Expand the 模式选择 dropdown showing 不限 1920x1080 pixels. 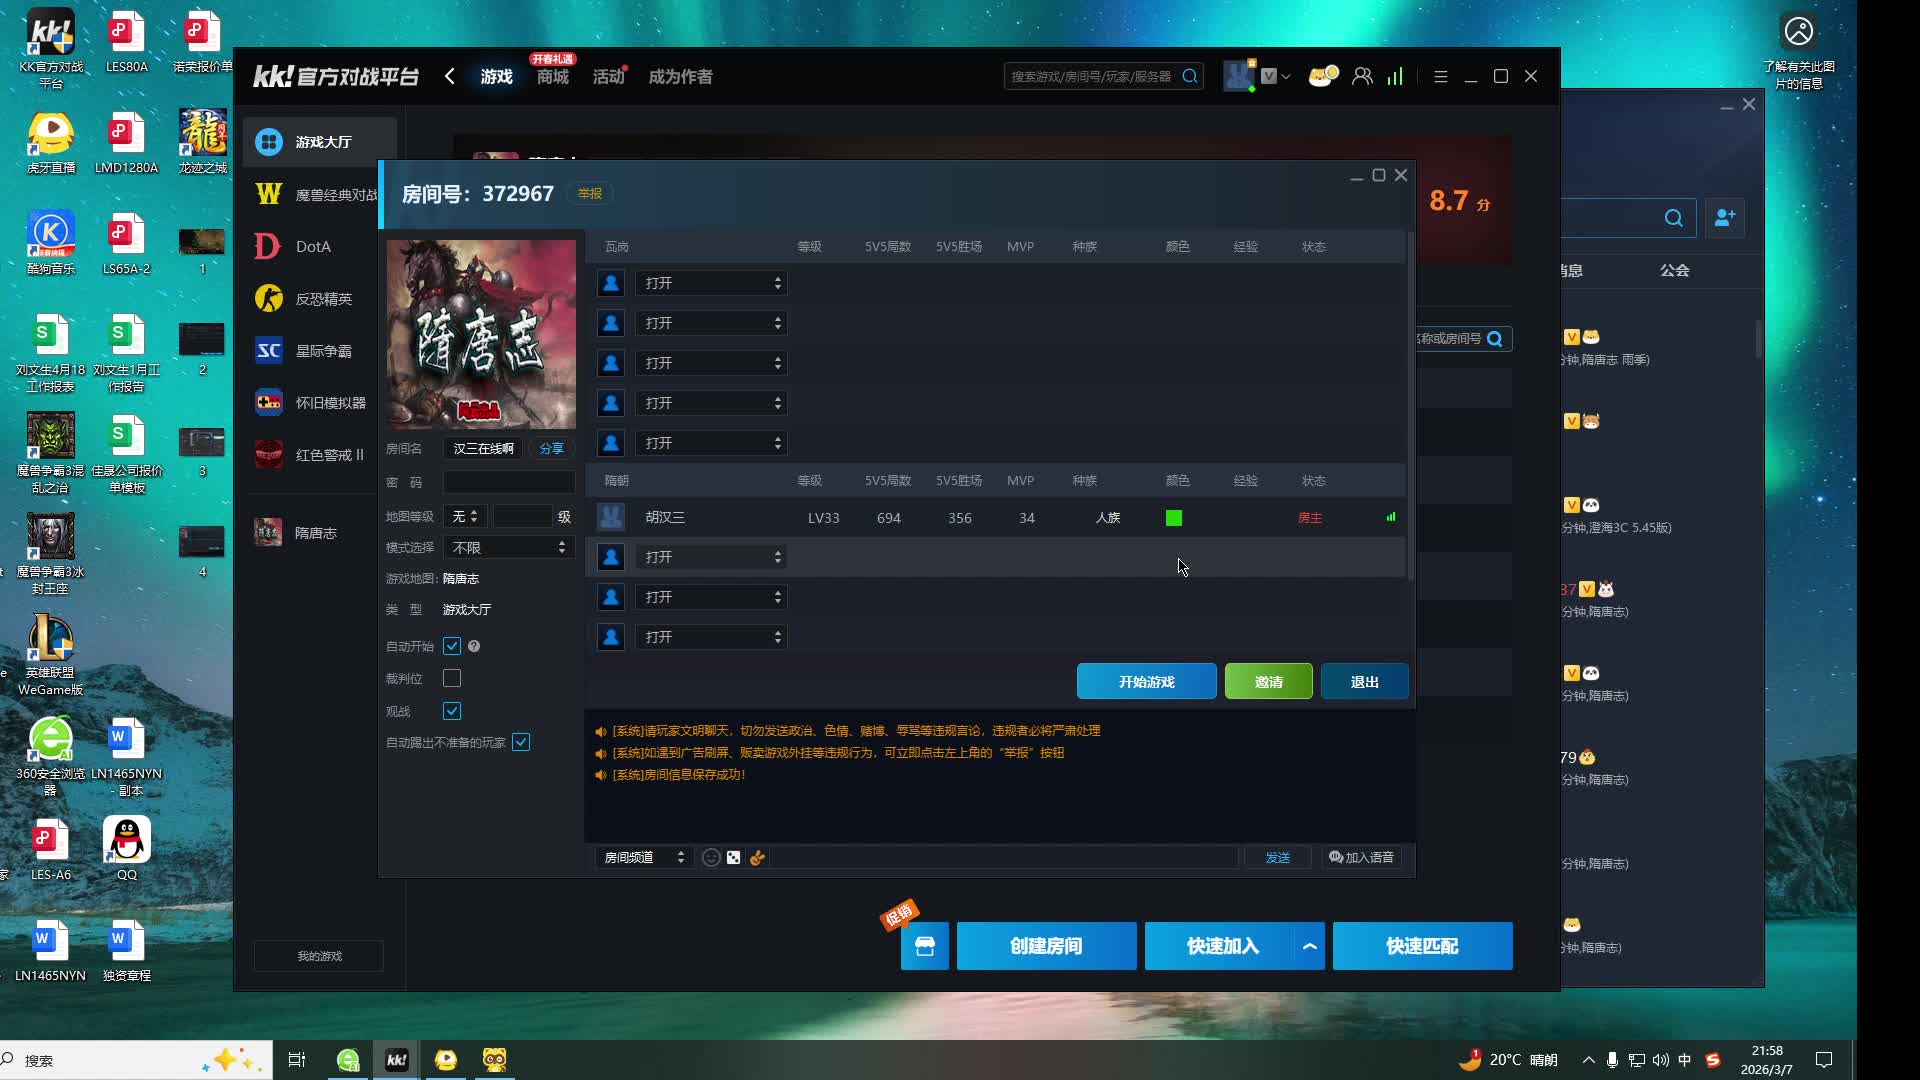coord(509,547)
